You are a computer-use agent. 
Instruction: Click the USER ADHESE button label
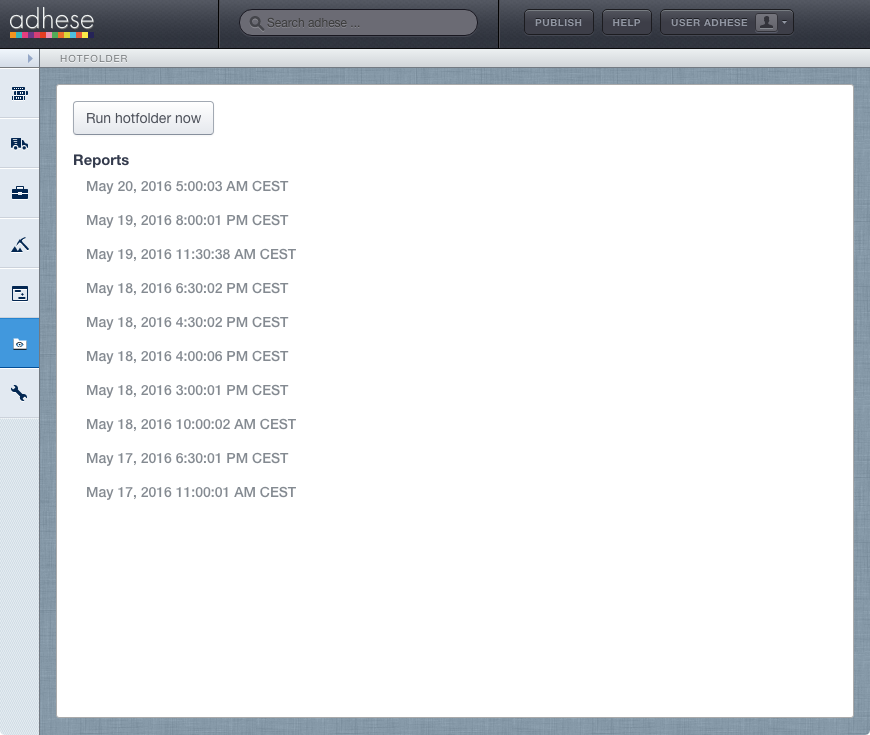[709, 23]
